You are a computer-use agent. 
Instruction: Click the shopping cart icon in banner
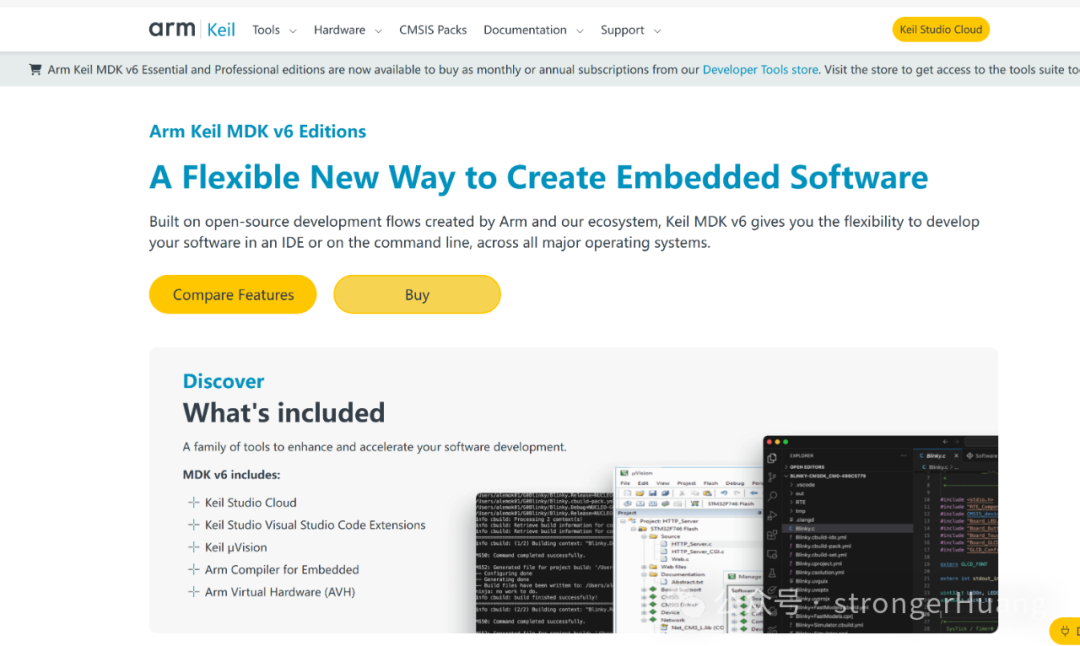click(36, 70)
